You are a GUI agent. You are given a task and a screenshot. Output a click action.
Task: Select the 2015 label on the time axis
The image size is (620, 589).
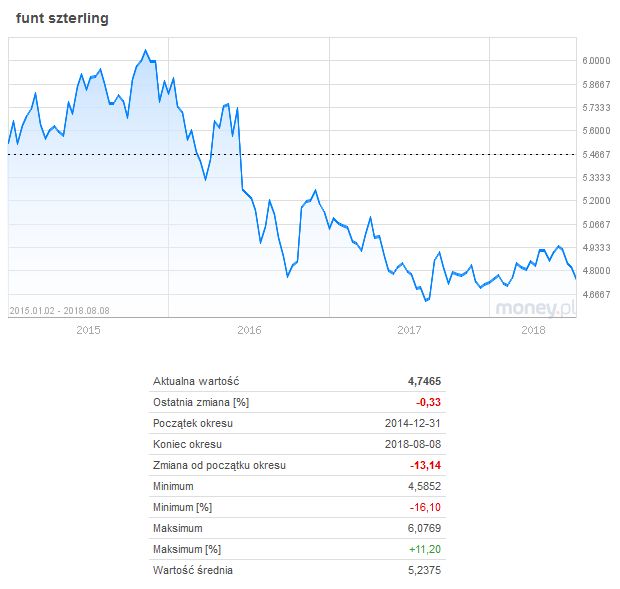click(x=88, y=330)
